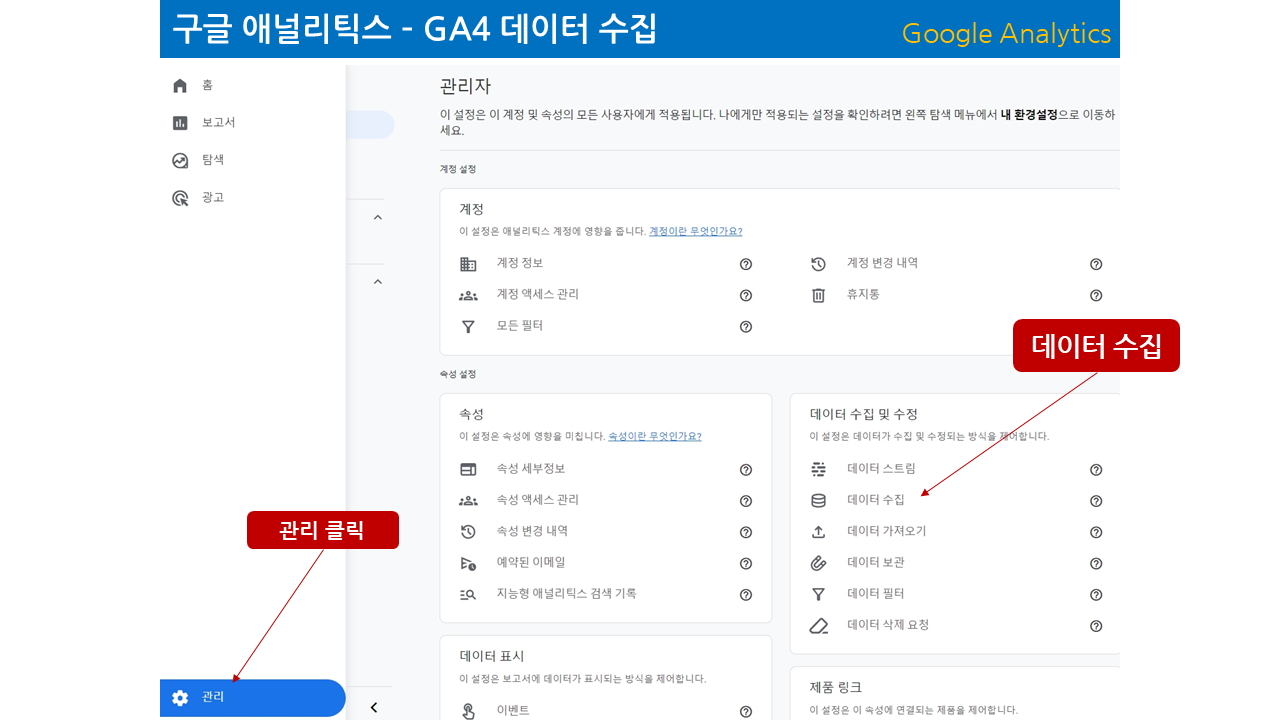Open the 휴지통 trash page
Image resolution: width=1280 pixels, height=720 pixels.
[863, 294]
